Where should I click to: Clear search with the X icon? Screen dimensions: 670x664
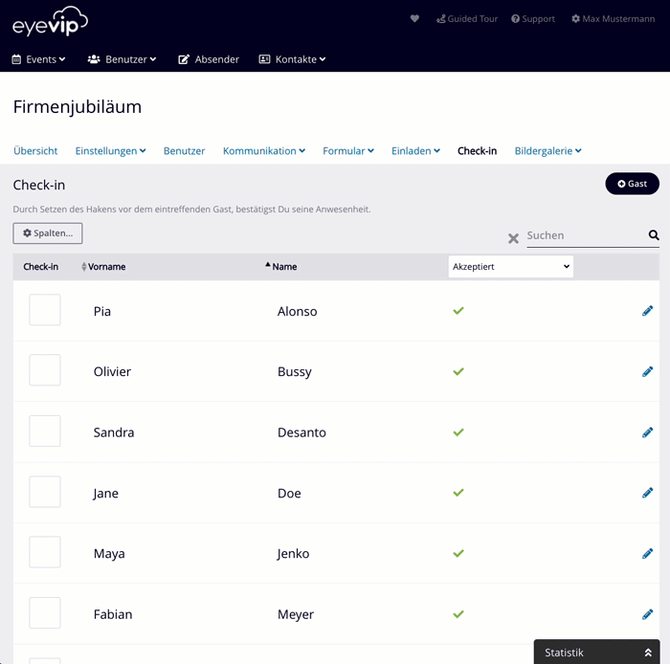coord(513,238)
